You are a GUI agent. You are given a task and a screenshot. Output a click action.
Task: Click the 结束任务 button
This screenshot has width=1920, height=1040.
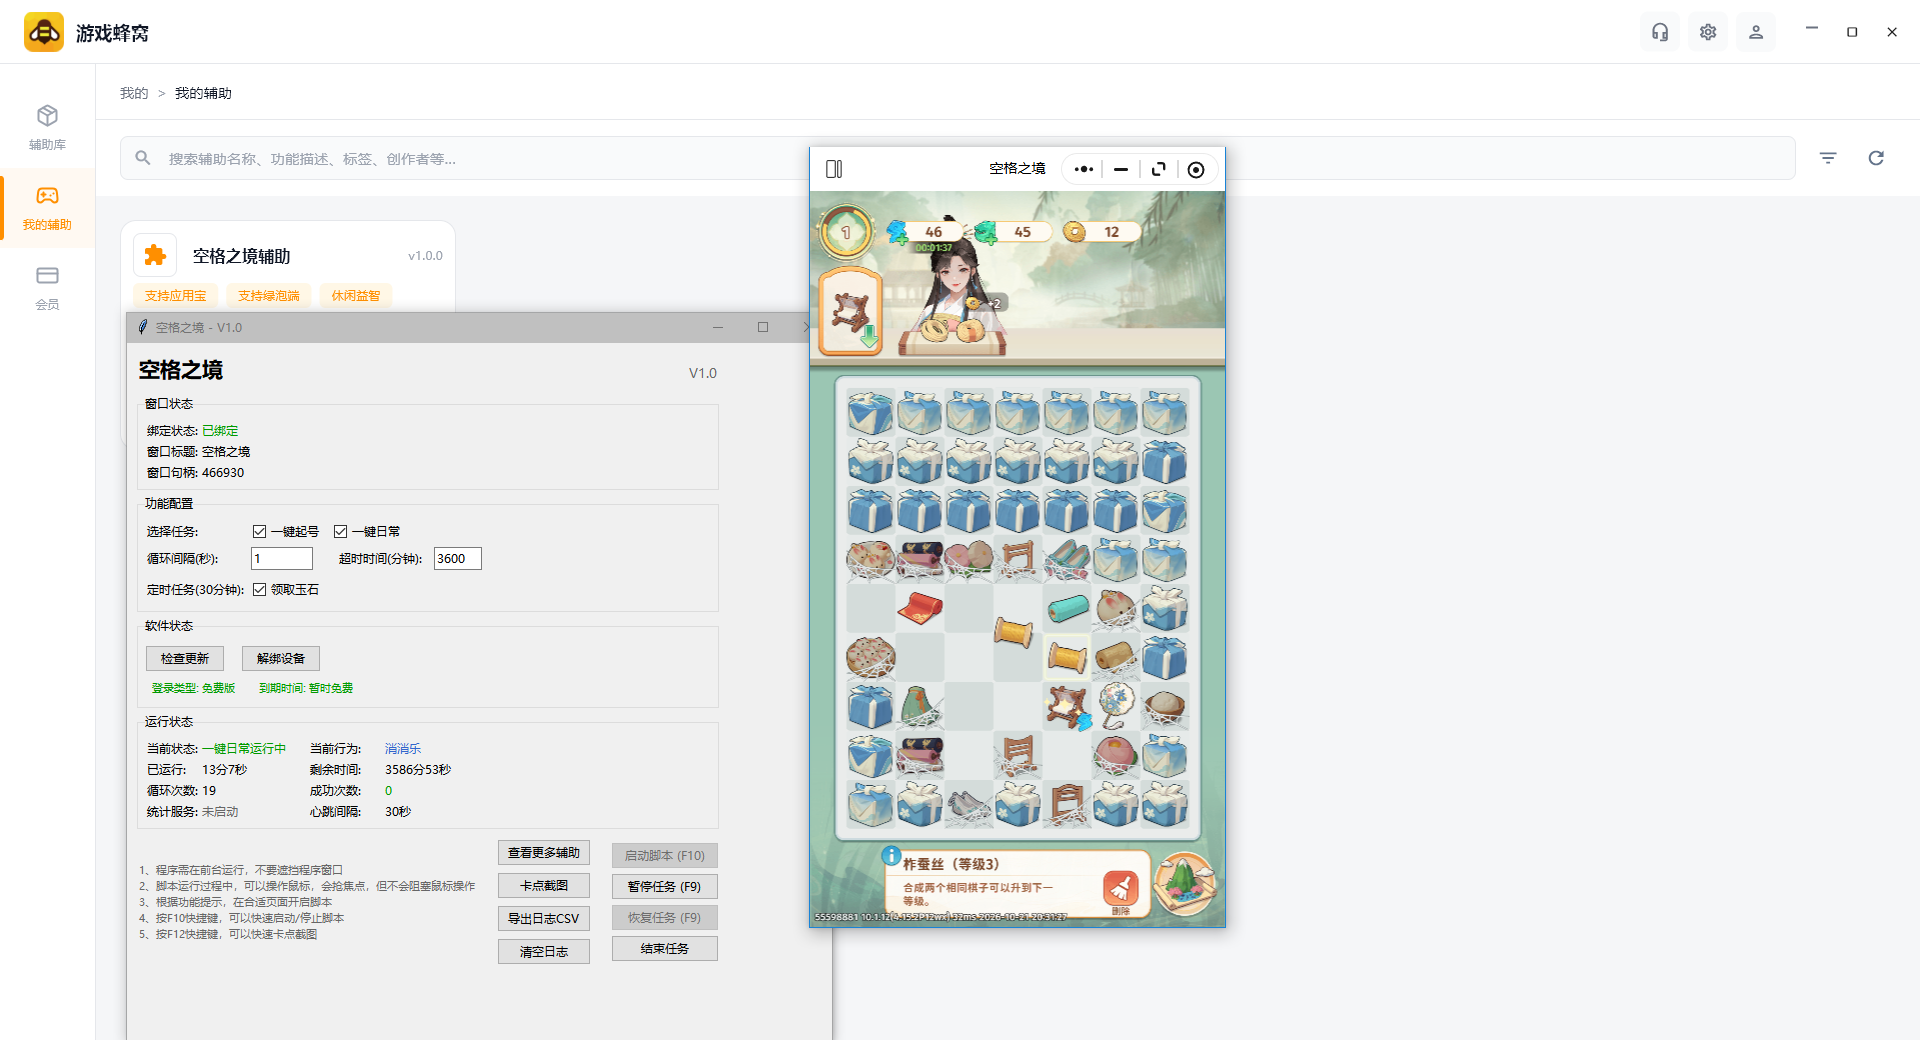pyautogui.click(x=665, y=949)
